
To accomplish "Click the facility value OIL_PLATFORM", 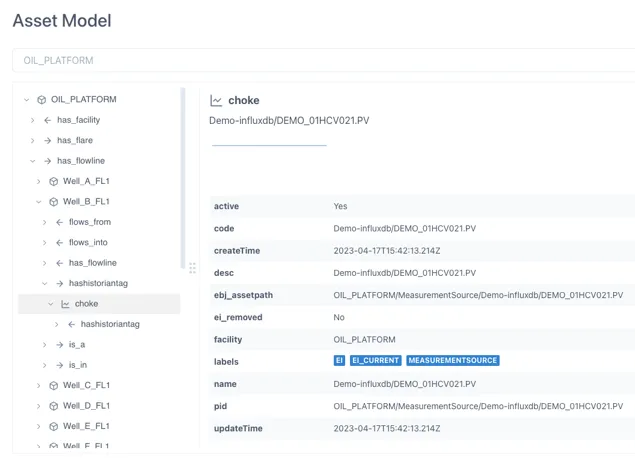I will point(364,340).
